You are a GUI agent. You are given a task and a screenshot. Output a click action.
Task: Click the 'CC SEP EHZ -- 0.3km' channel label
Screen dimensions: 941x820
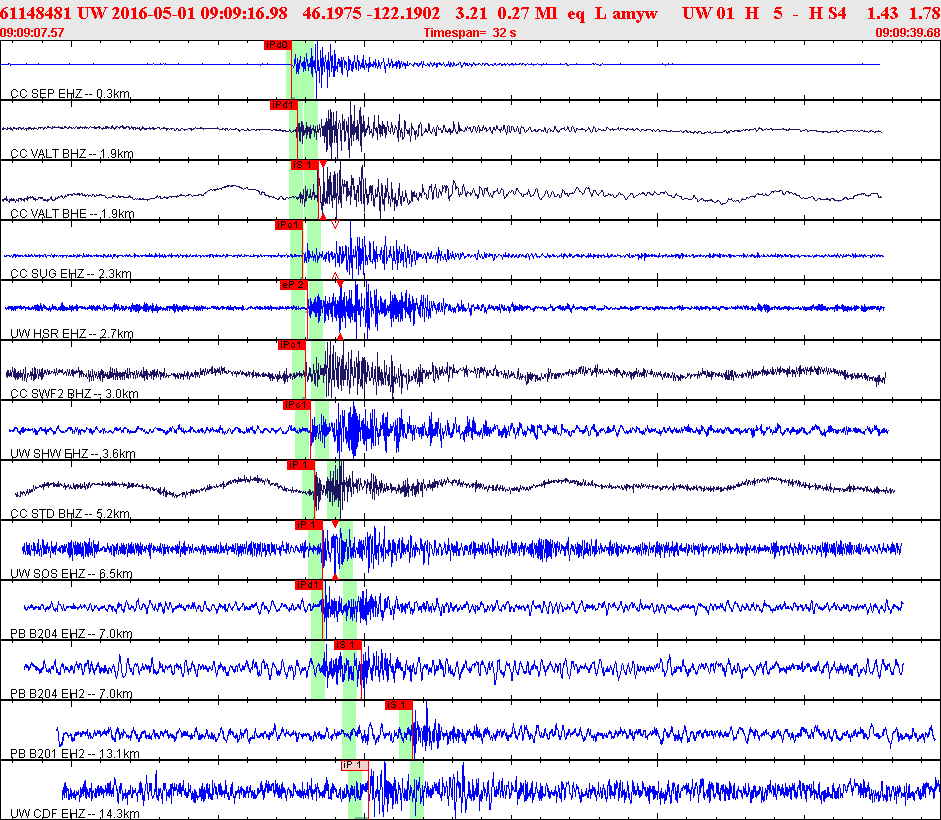70,94
